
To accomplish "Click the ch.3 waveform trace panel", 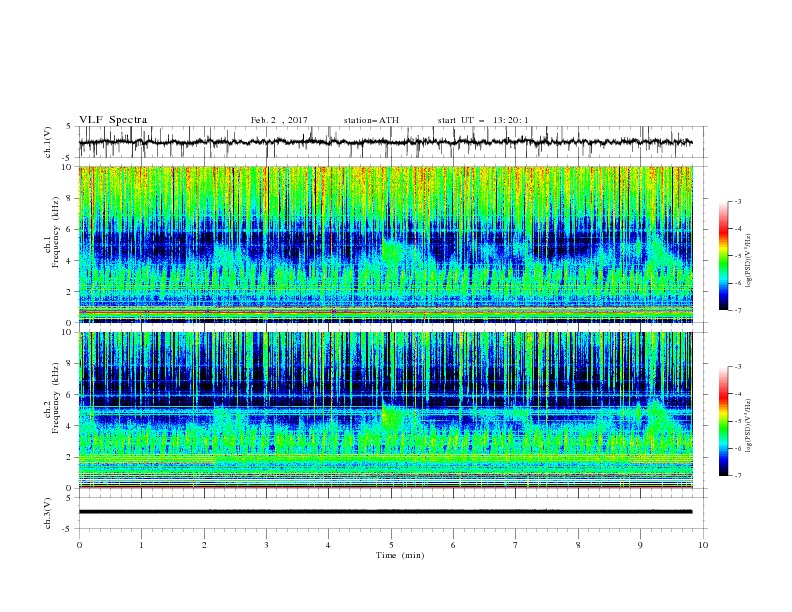I will point(392,513).
